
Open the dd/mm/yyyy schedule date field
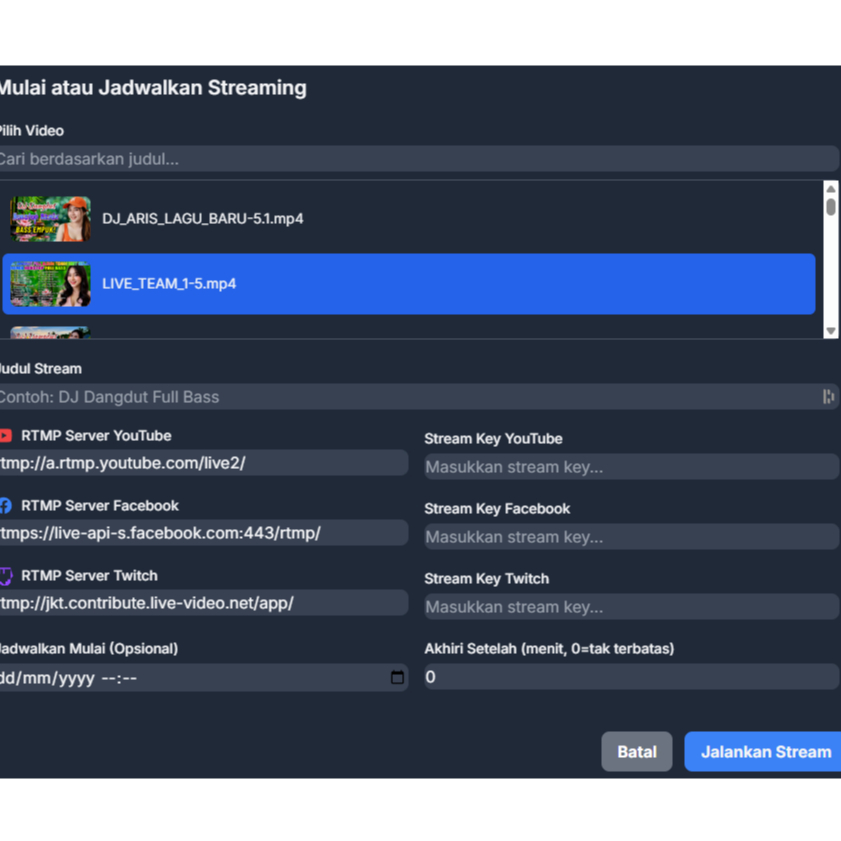[200, 677]
